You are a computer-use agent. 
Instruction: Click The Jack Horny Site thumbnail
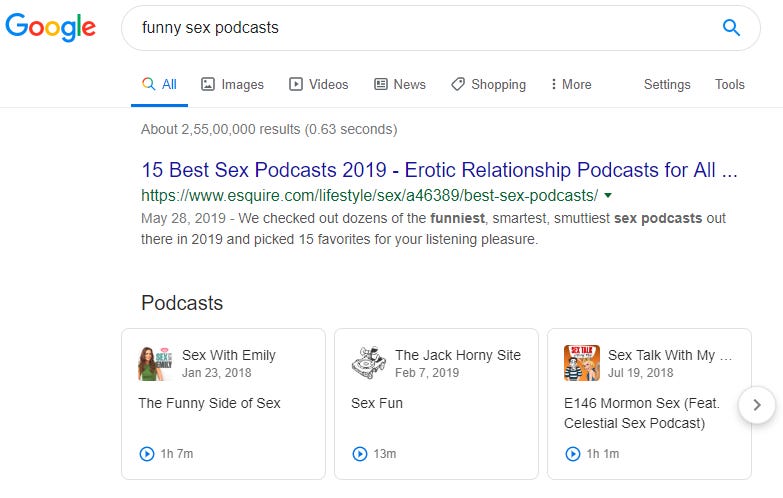coord(369,364)
